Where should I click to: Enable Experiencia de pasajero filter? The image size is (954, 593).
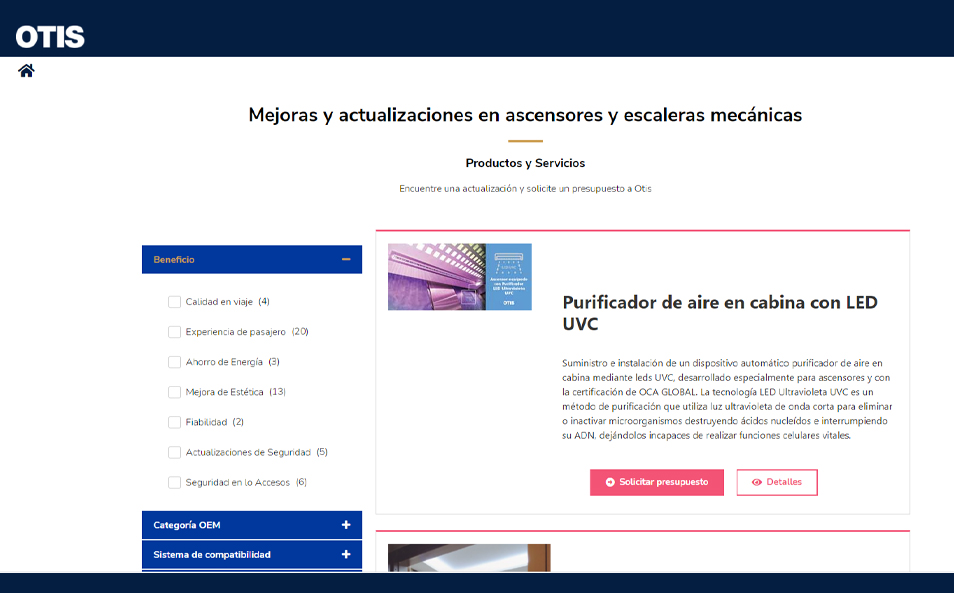[x=175, y=332]
